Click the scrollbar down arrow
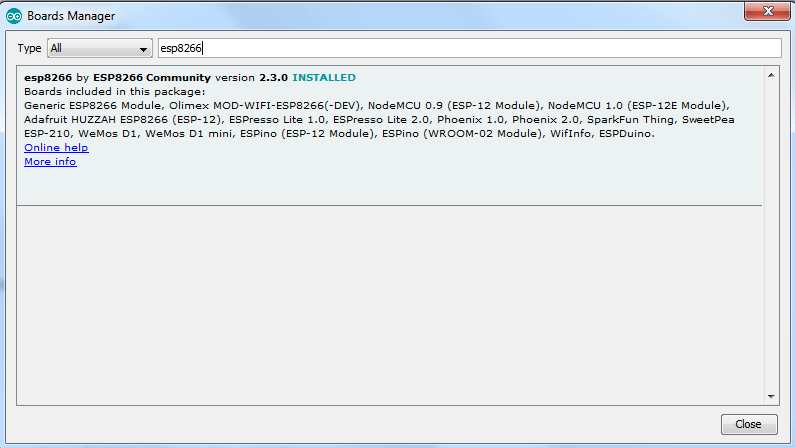The height and width of the screenshot is (448, 795). tap(771, 396)
